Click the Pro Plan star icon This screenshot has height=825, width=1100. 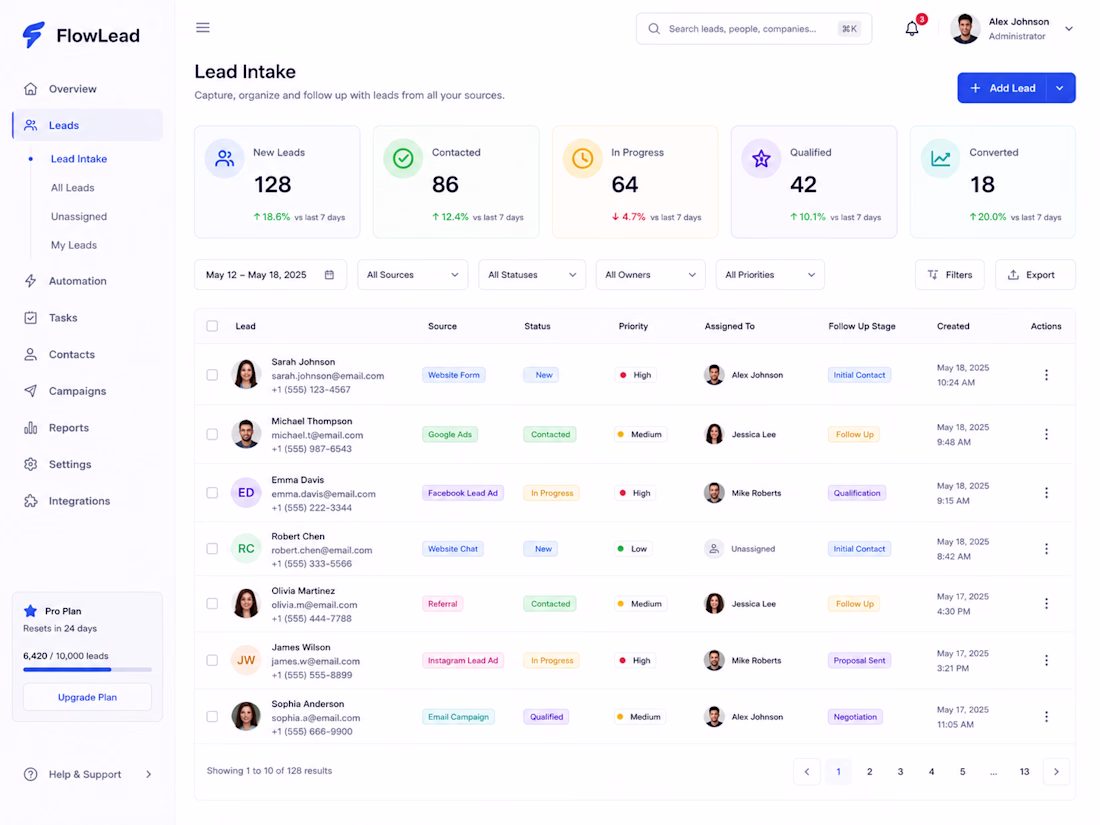(x=30, y=611)
